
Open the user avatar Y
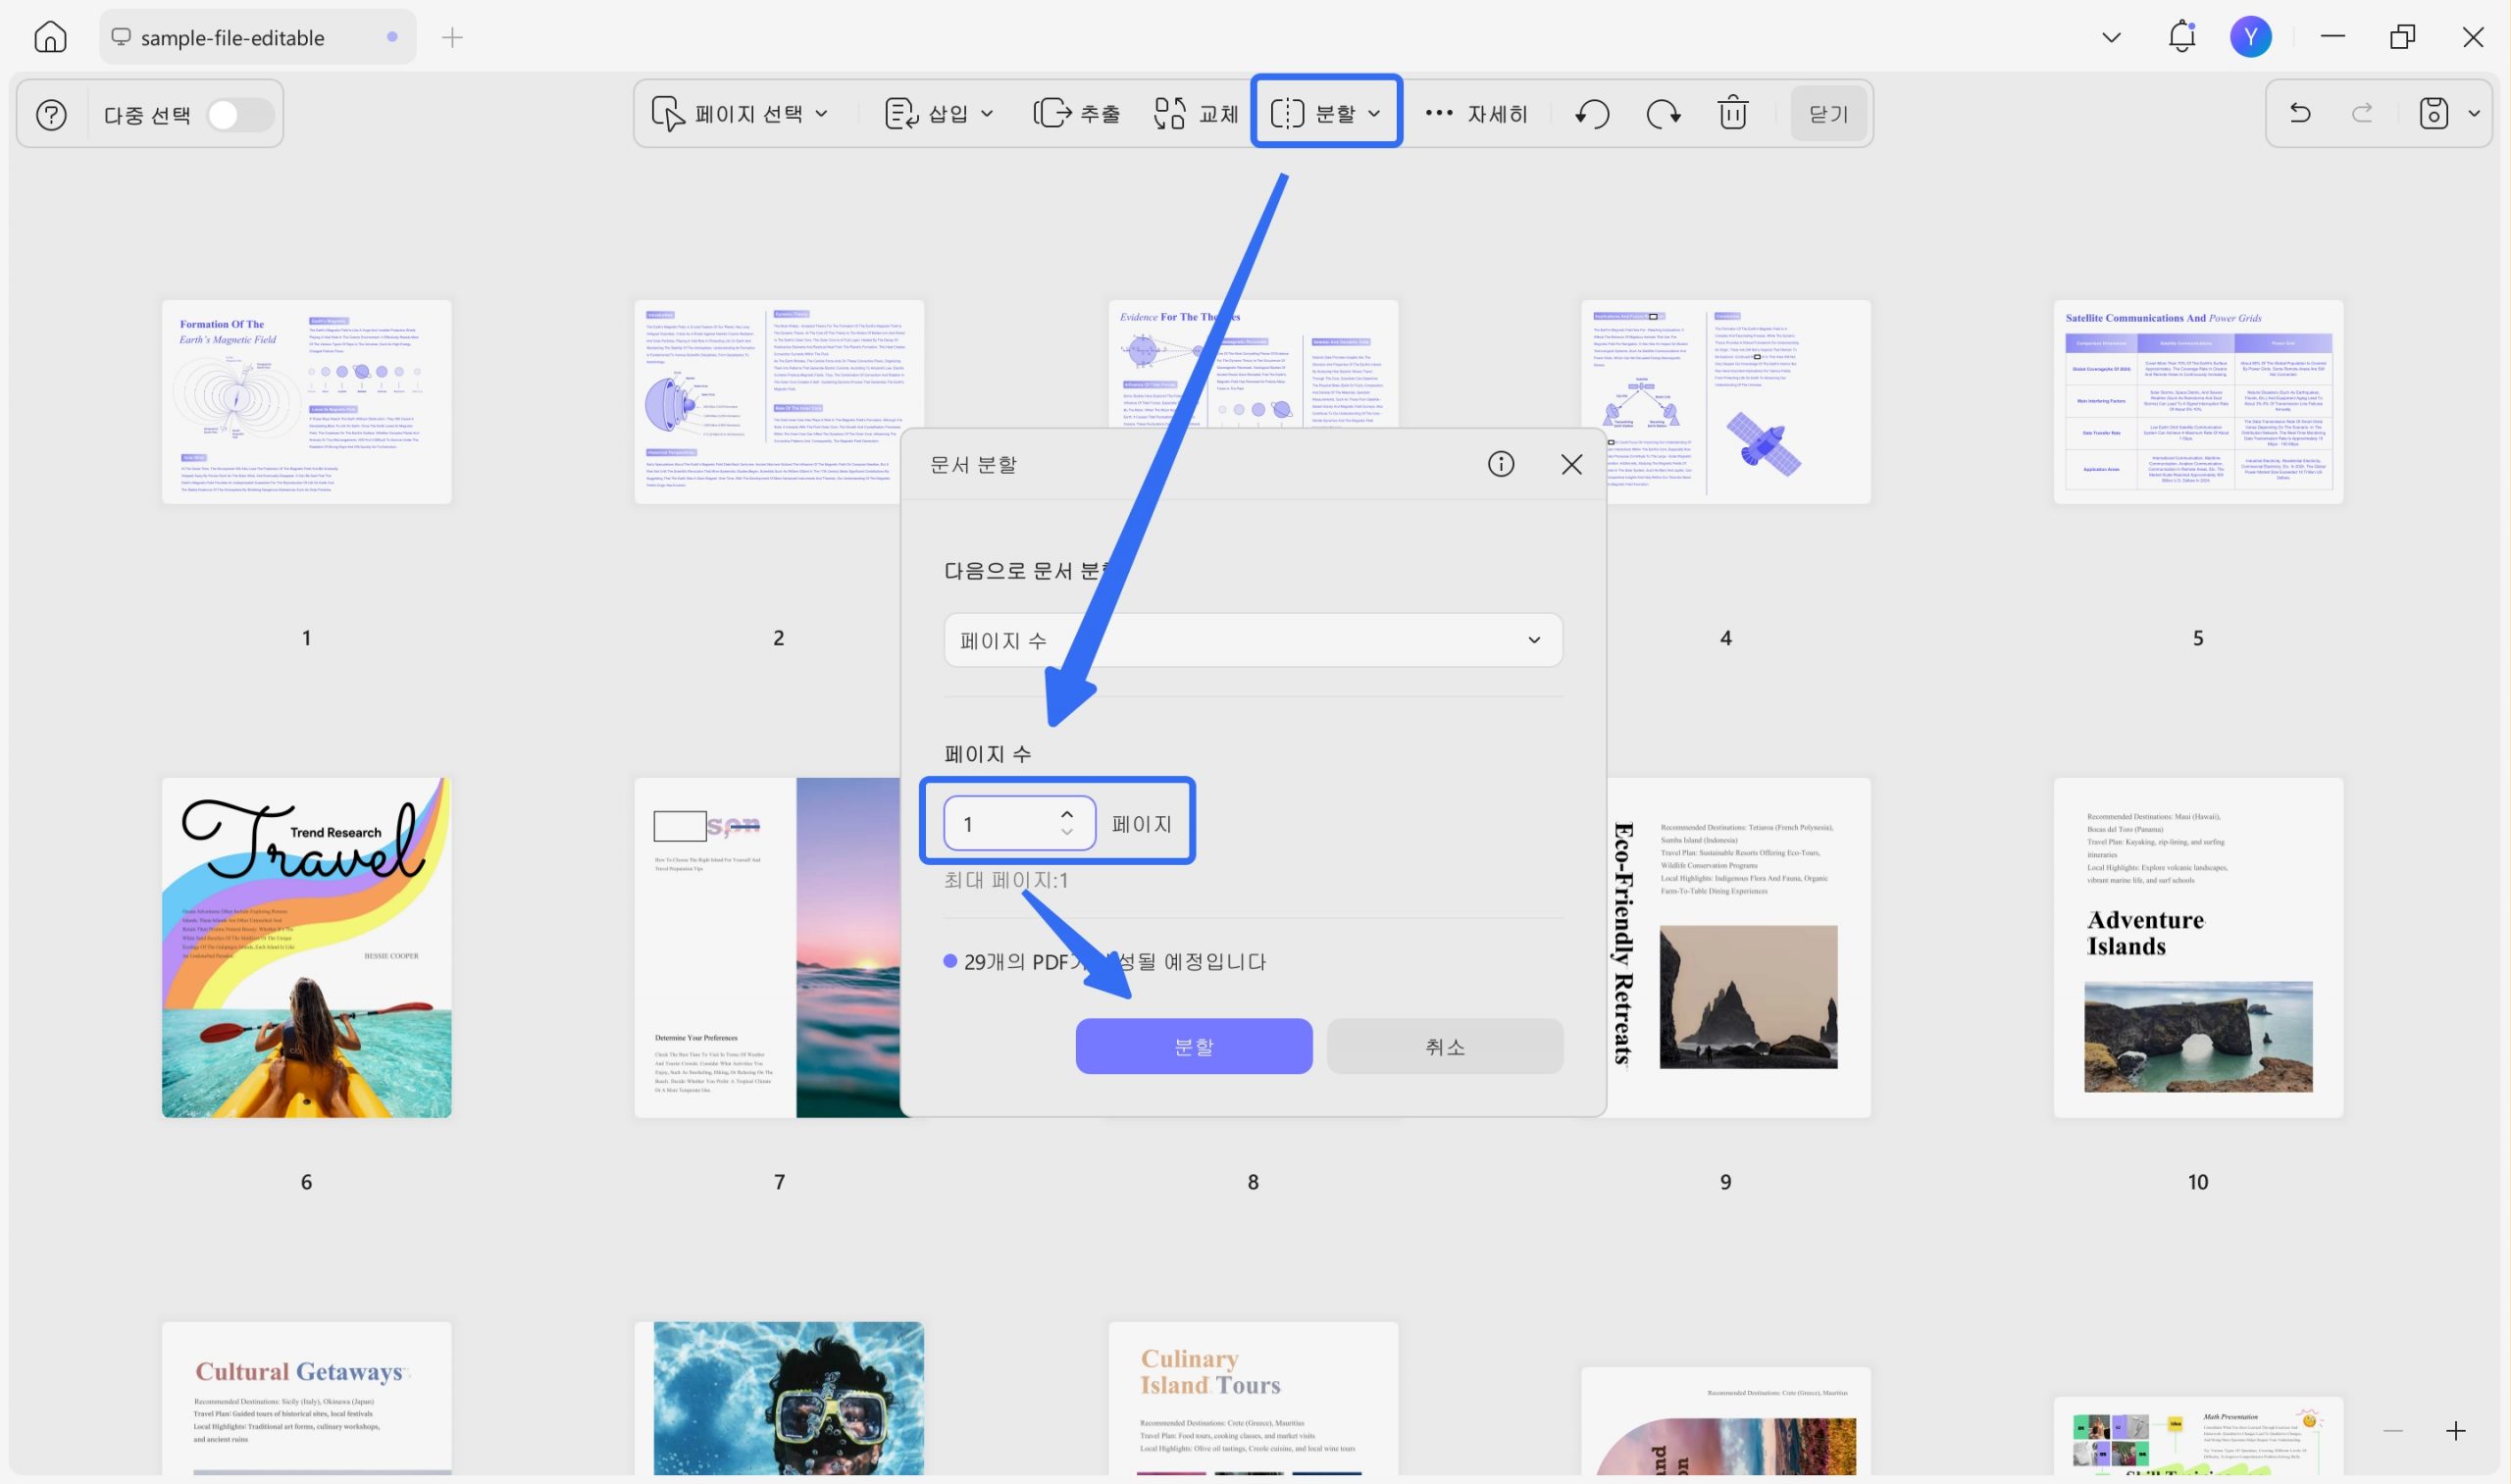point(2250,37)
